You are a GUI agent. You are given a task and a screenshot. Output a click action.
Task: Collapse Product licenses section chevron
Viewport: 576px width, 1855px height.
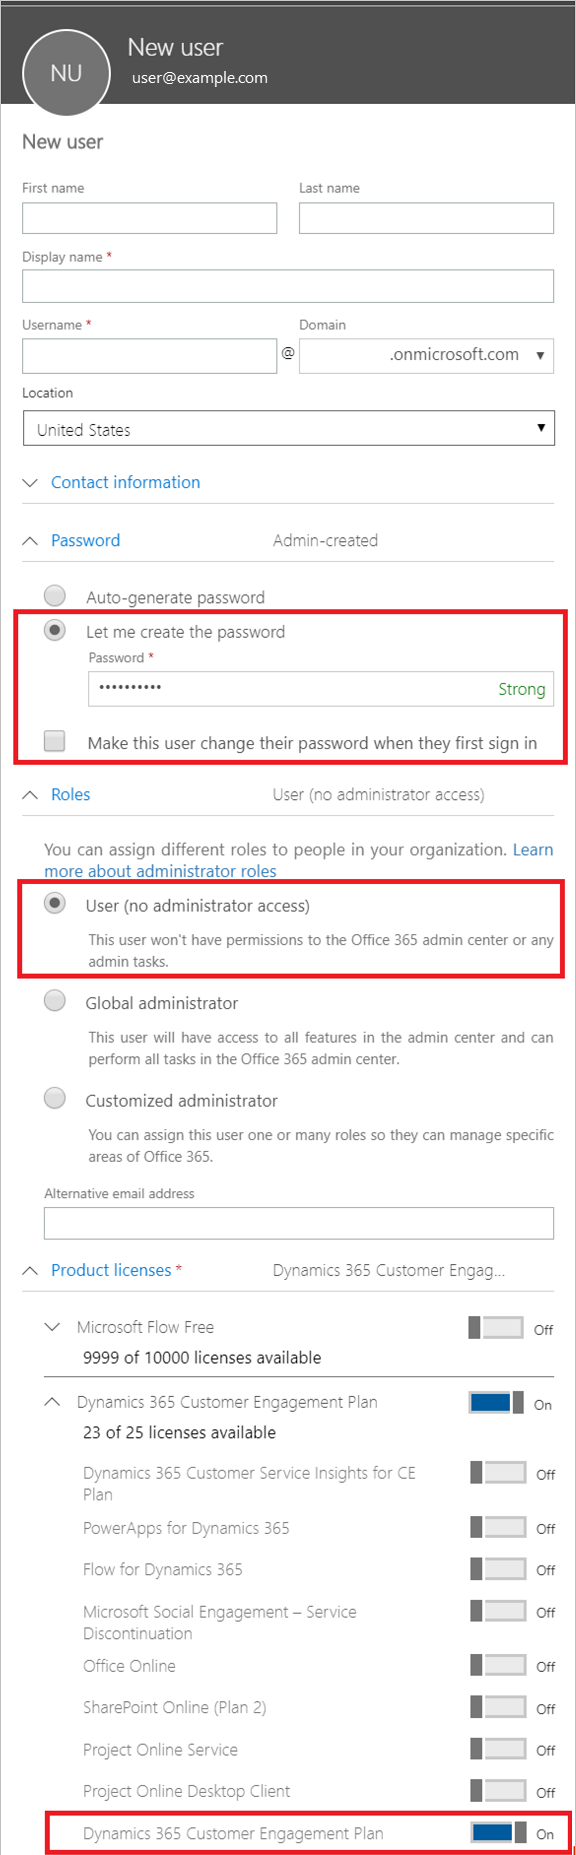click(x=30, y=1271)
